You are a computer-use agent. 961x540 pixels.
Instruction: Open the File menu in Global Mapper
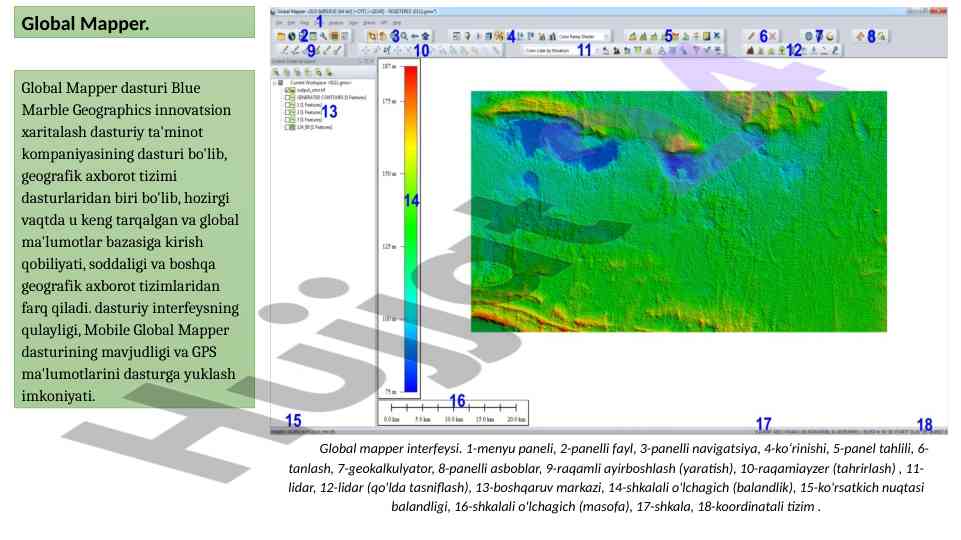pyautogui.click(x=278, y=23)
